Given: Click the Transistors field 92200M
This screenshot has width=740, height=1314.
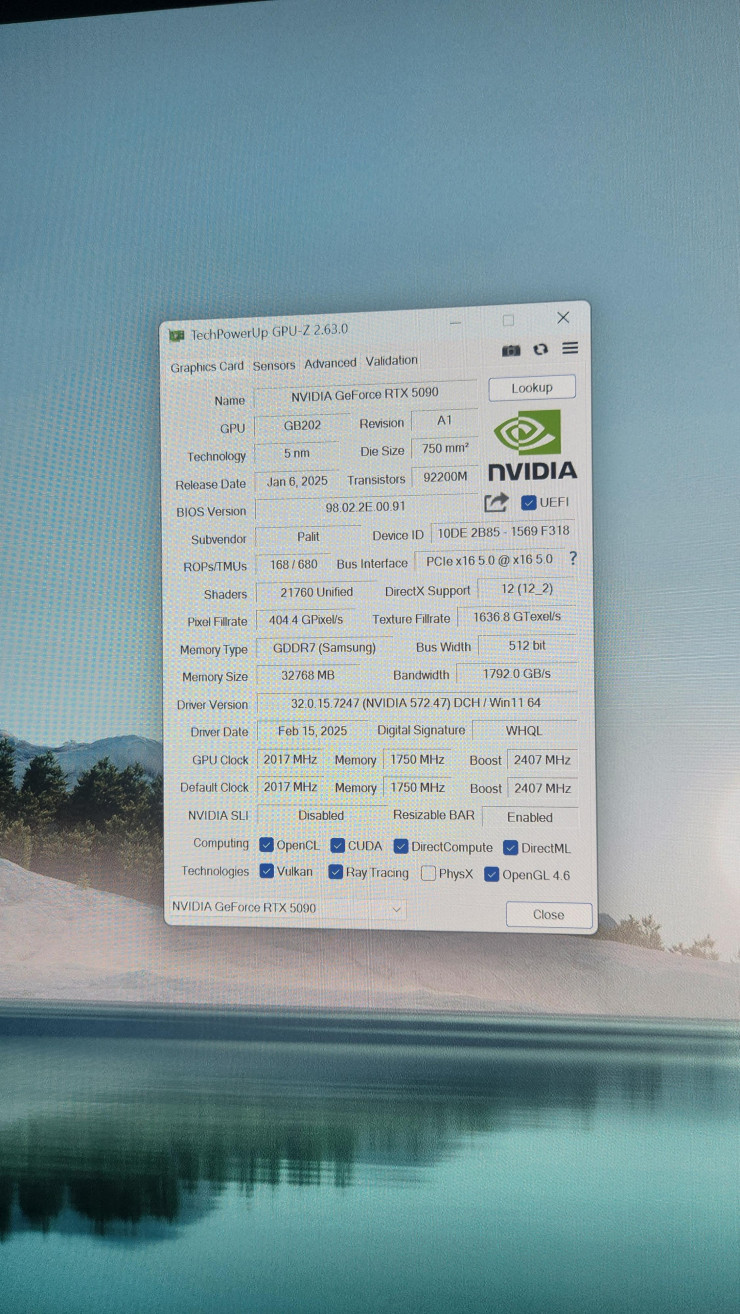Looking at the screenshot, I should click(x=445, y=477).
